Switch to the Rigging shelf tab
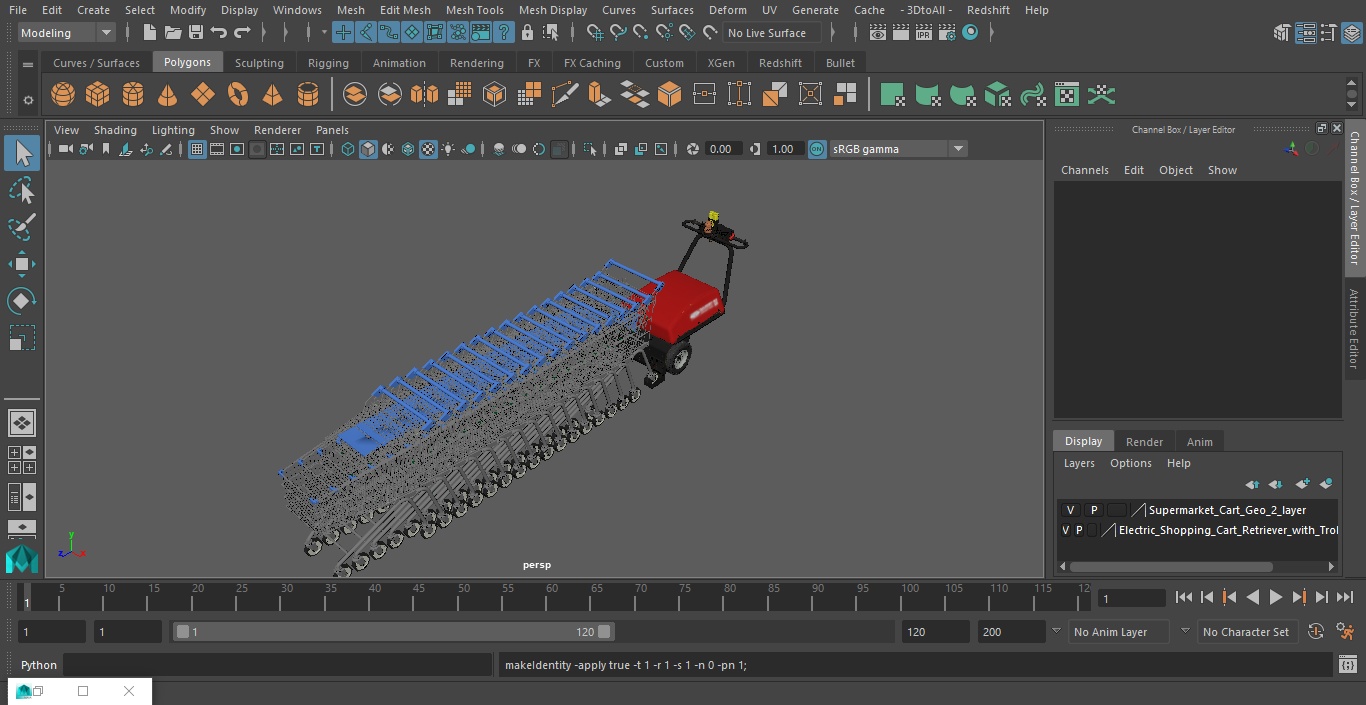 pos(328,62)
